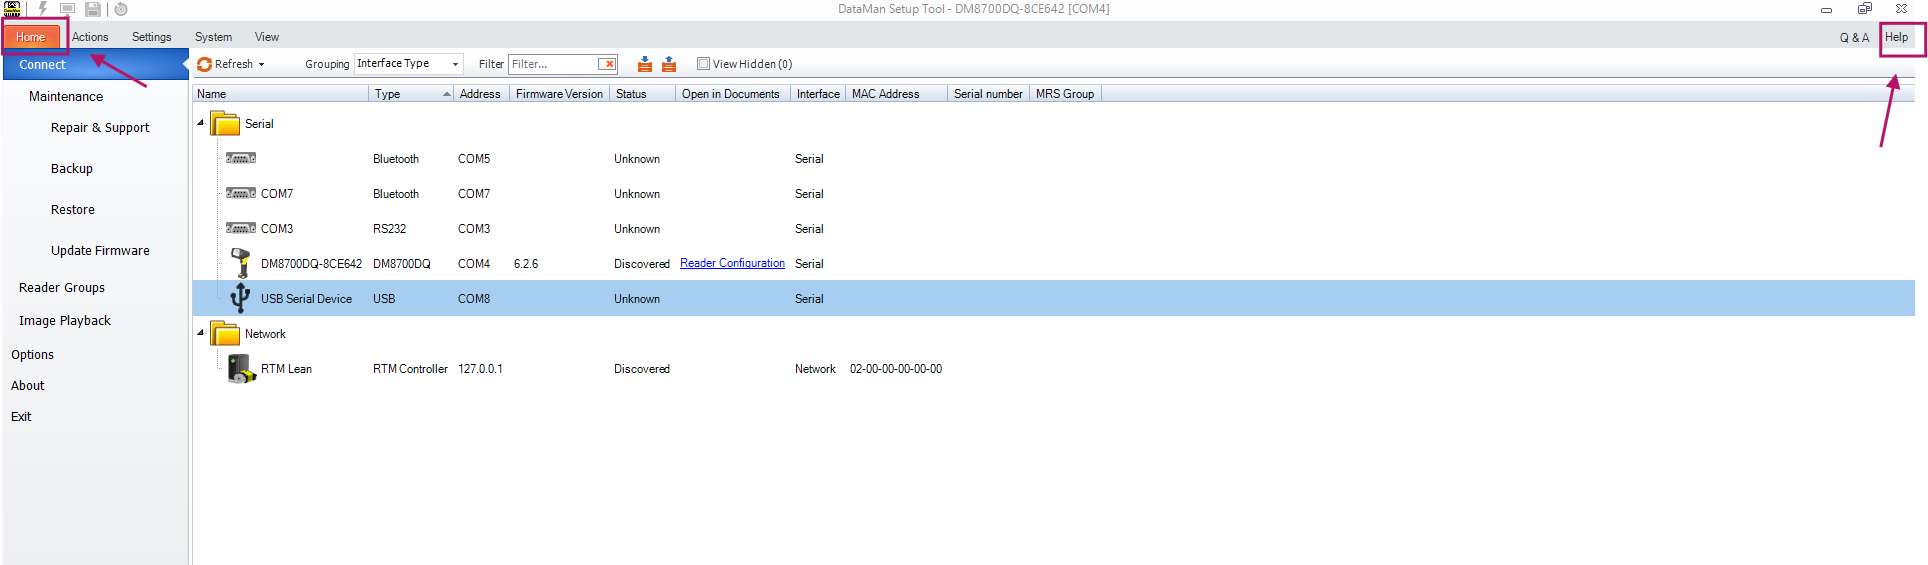The height and width of the screenshot is (565, 1928).
Task: Click the save disk icon in title bar
Action: [92, 9]
